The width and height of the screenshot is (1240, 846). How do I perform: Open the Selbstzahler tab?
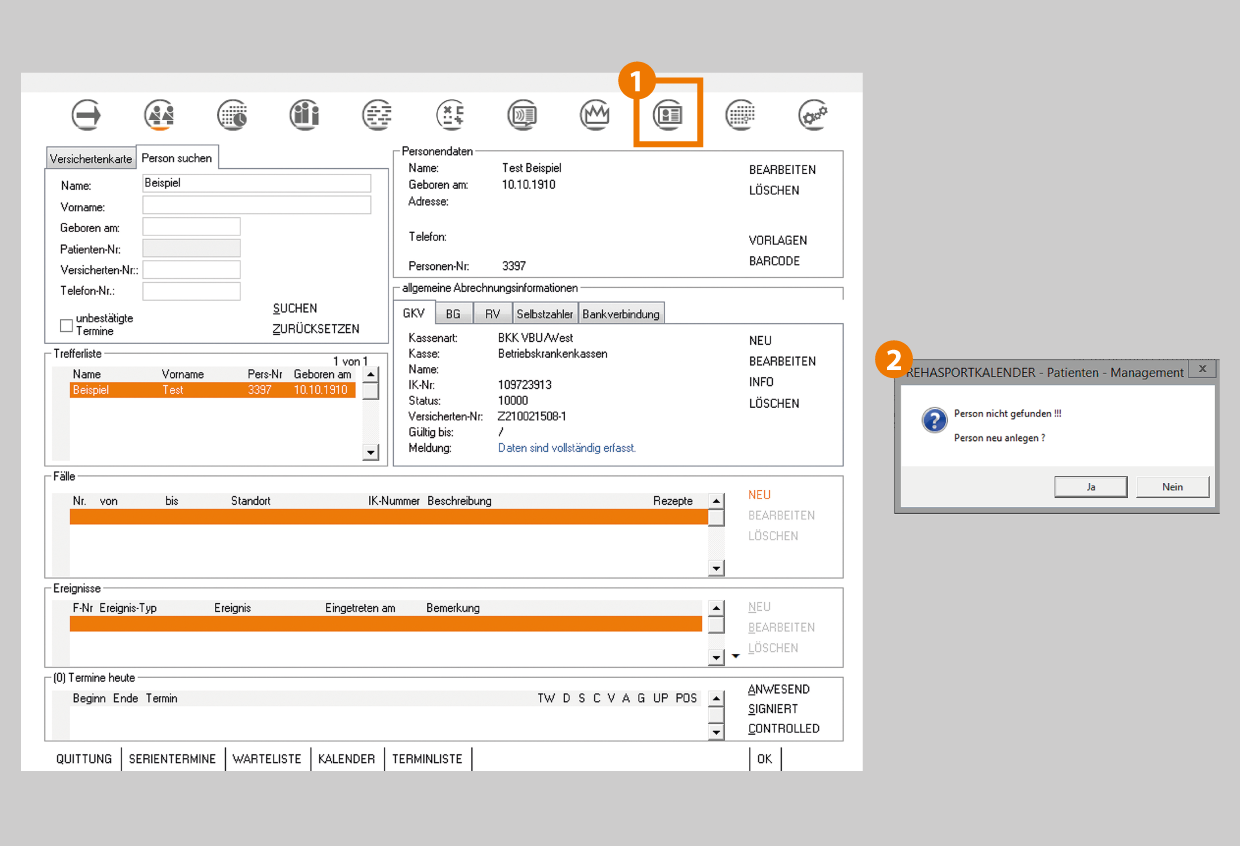click(545, 314)
